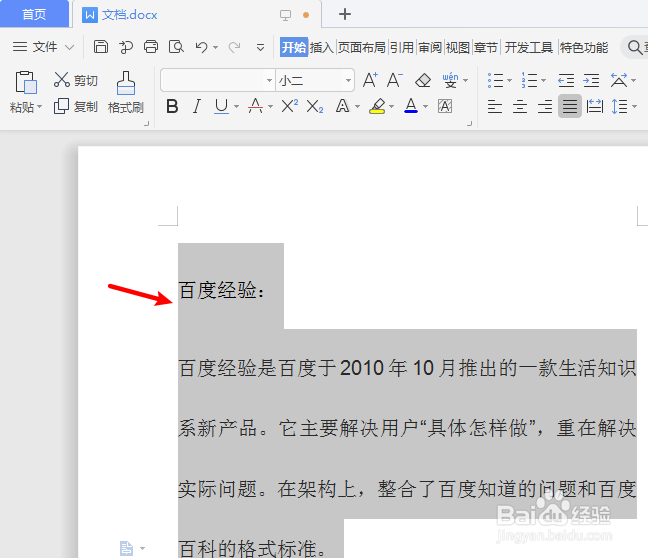Screen dimensions: 648x558
Task: Expand the bulleted list dropdown arrow
Action: (509, 81)
